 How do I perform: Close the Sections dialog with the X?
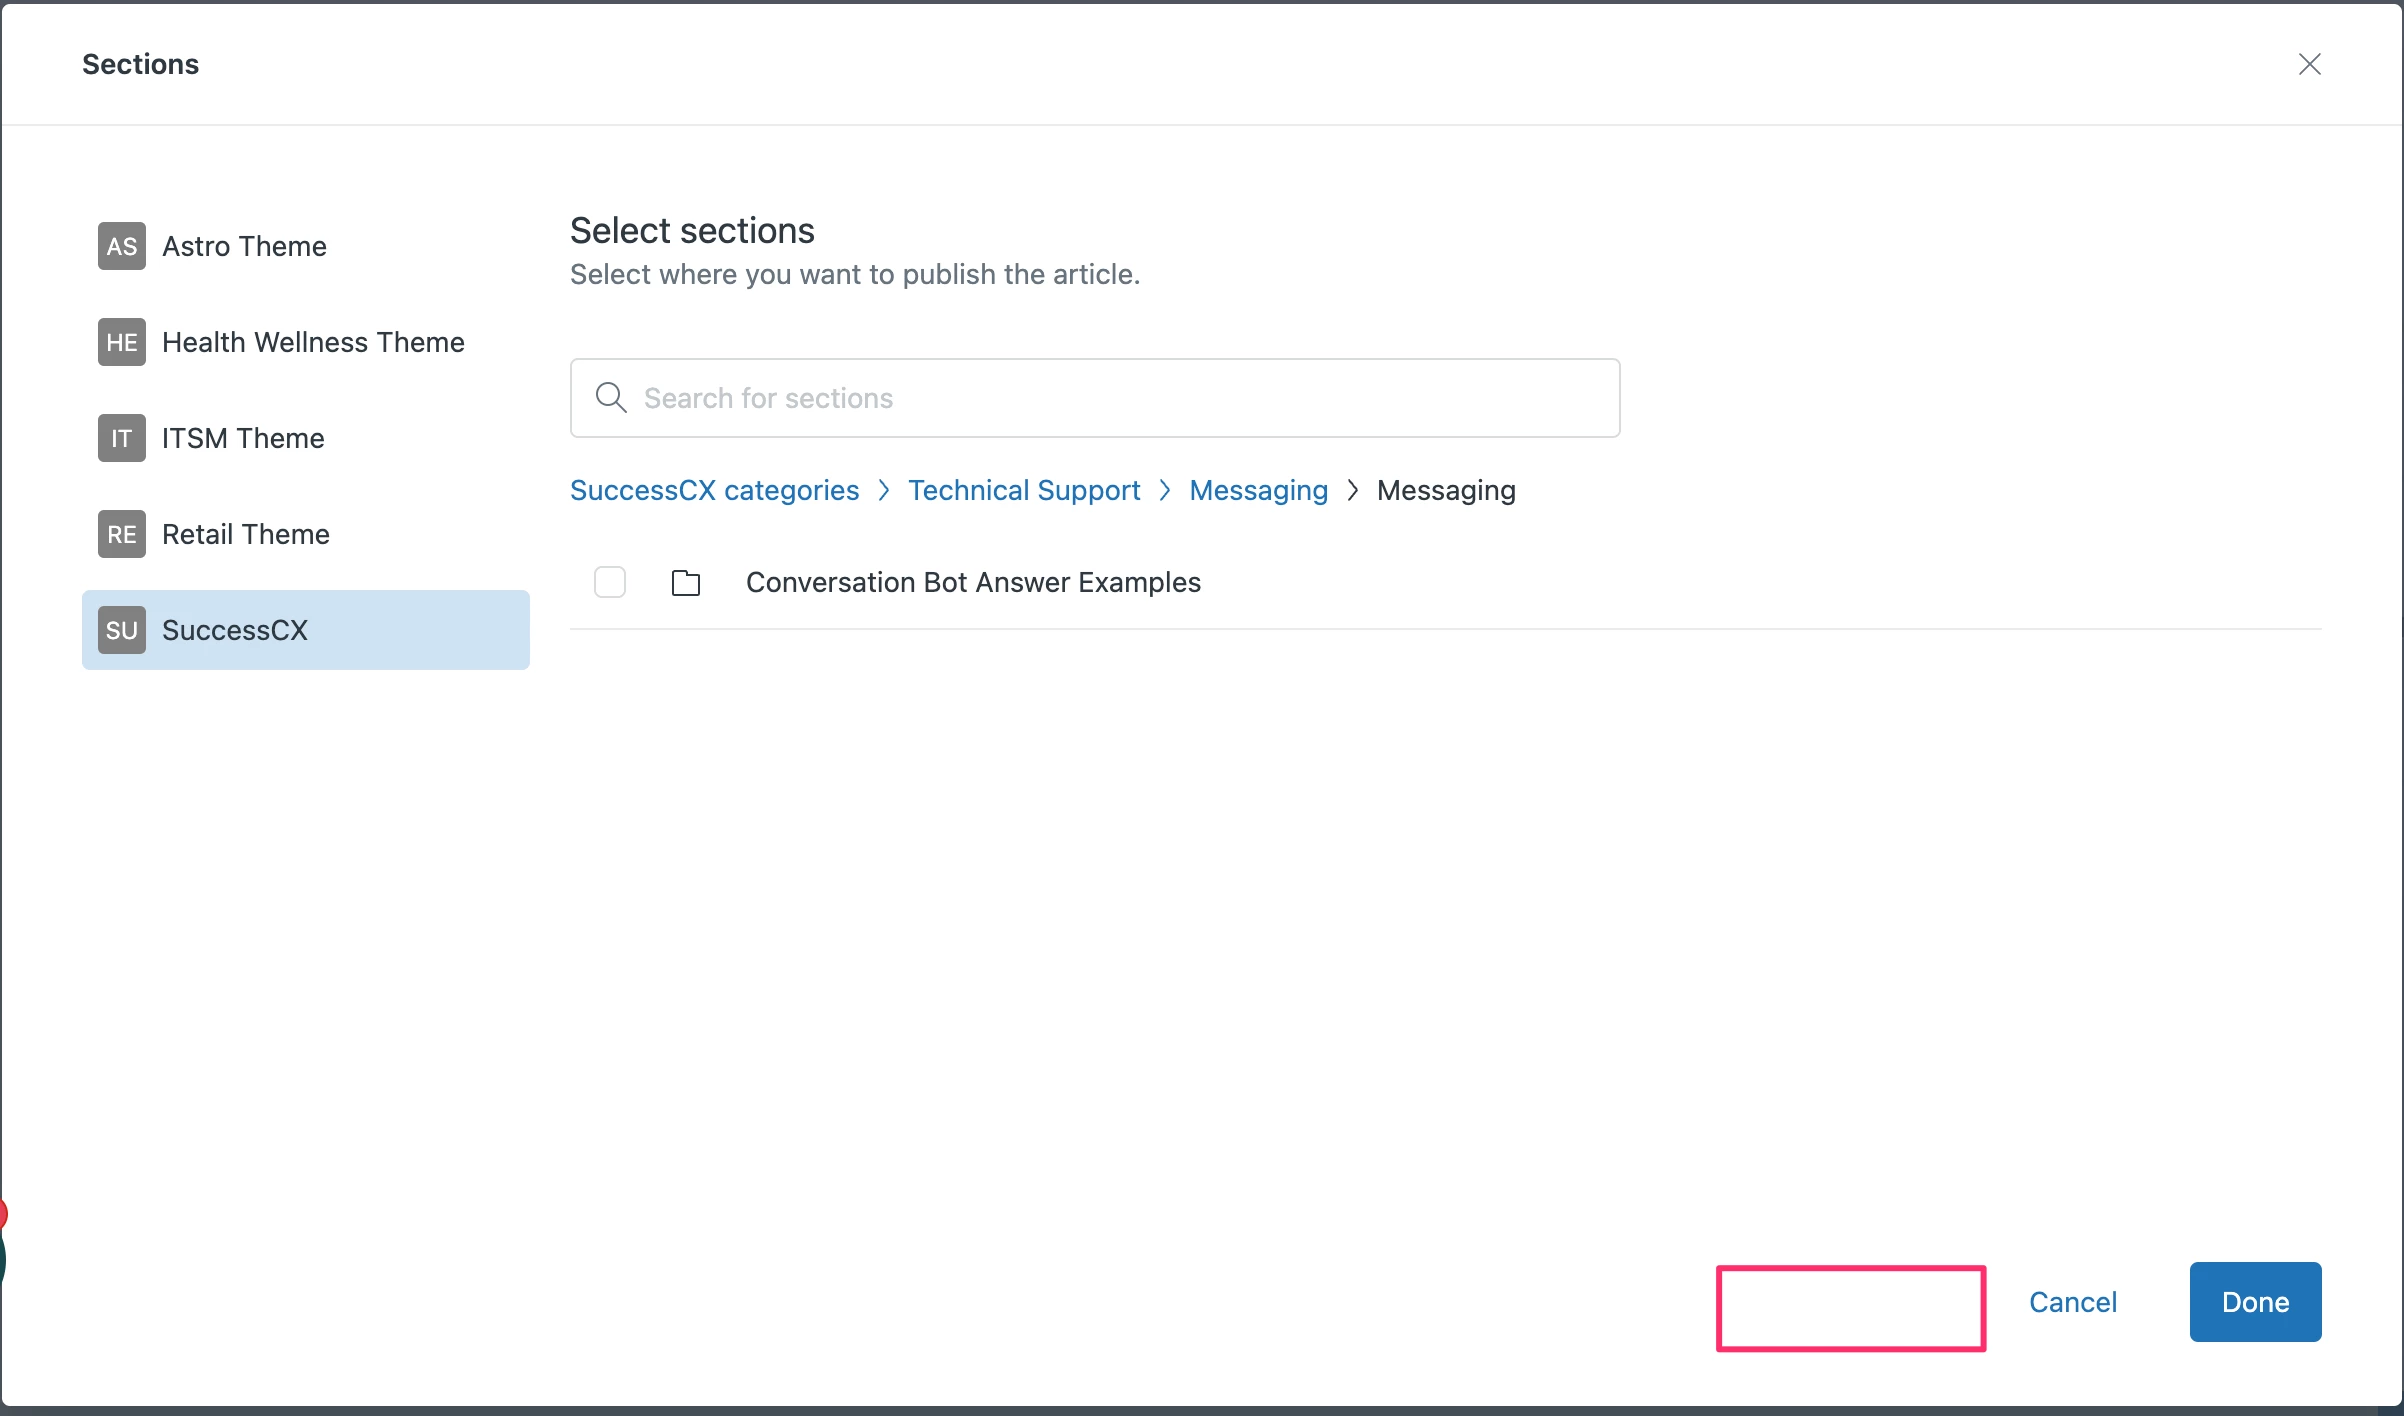click(2309, 64)
